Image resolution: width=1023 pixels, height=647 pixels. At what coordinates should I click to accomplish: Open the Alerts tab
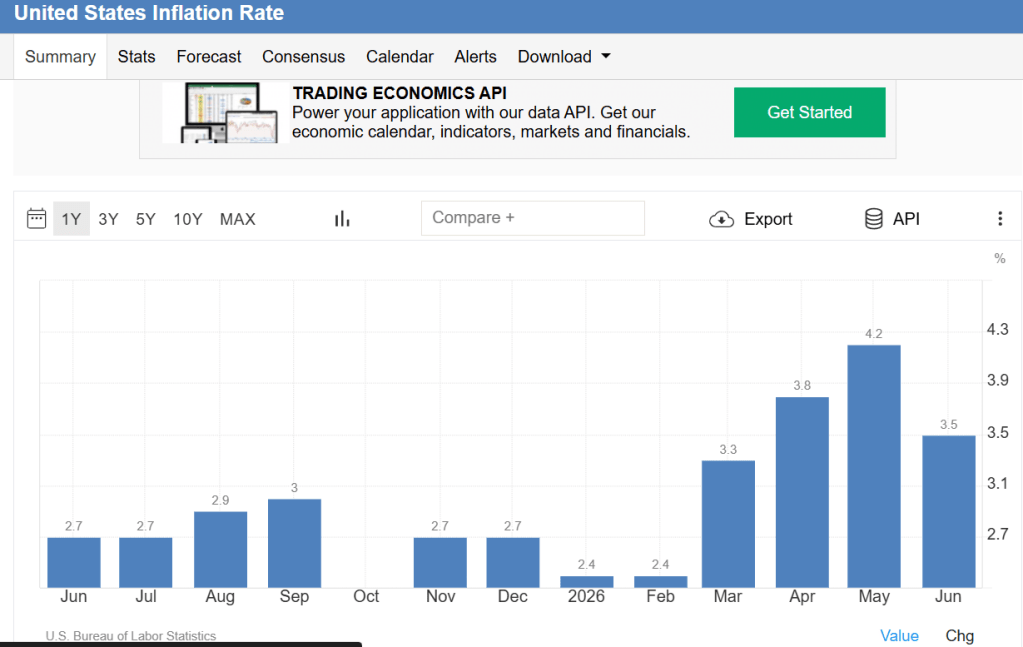476,57
